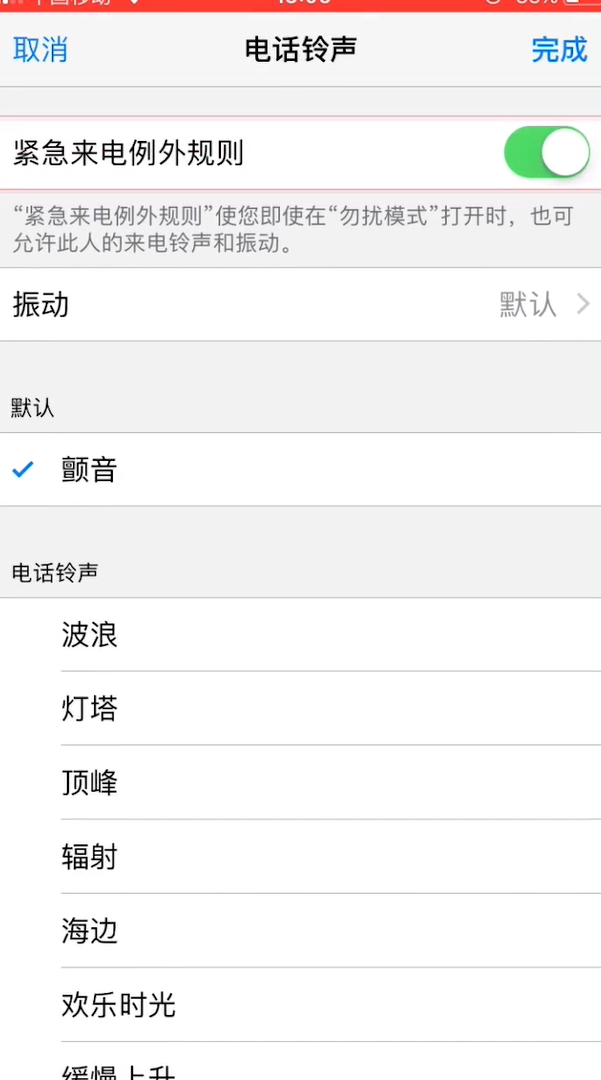Tap 完成 to confirm ringtone

pos(559,50)
